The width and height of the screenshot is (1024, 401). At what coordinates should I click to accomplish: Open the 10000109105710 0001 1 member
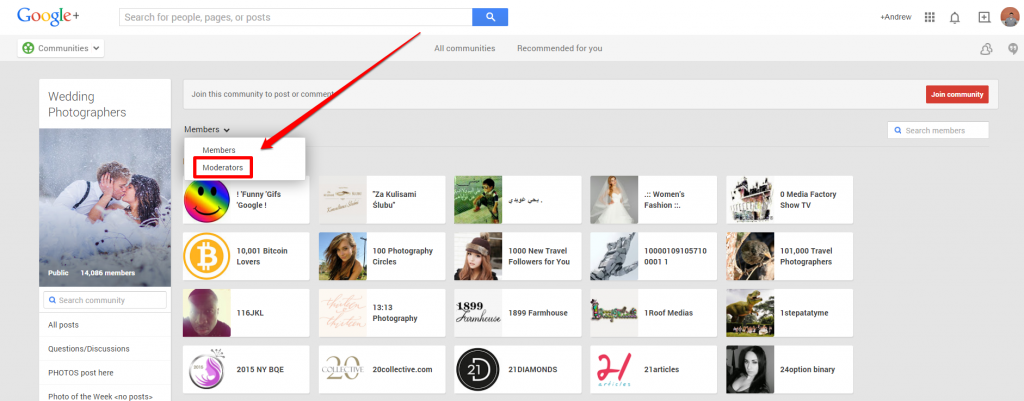[654, 256]
